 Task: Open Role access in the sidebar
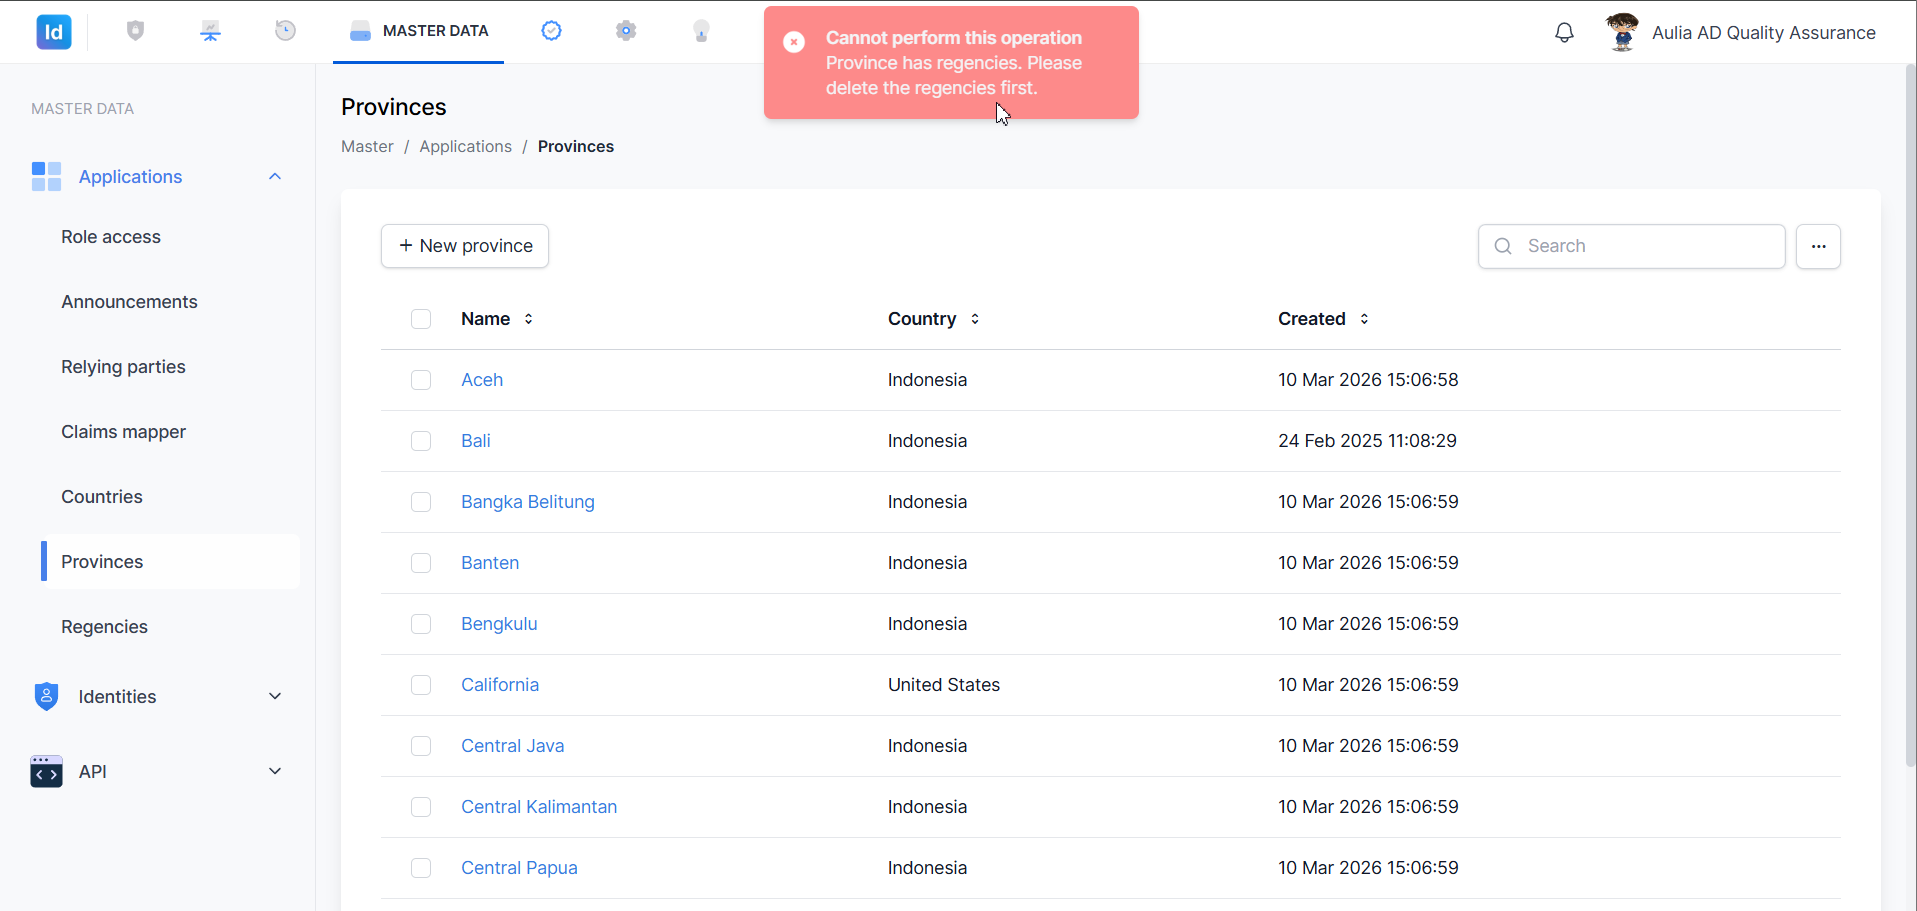pos(111,237)
